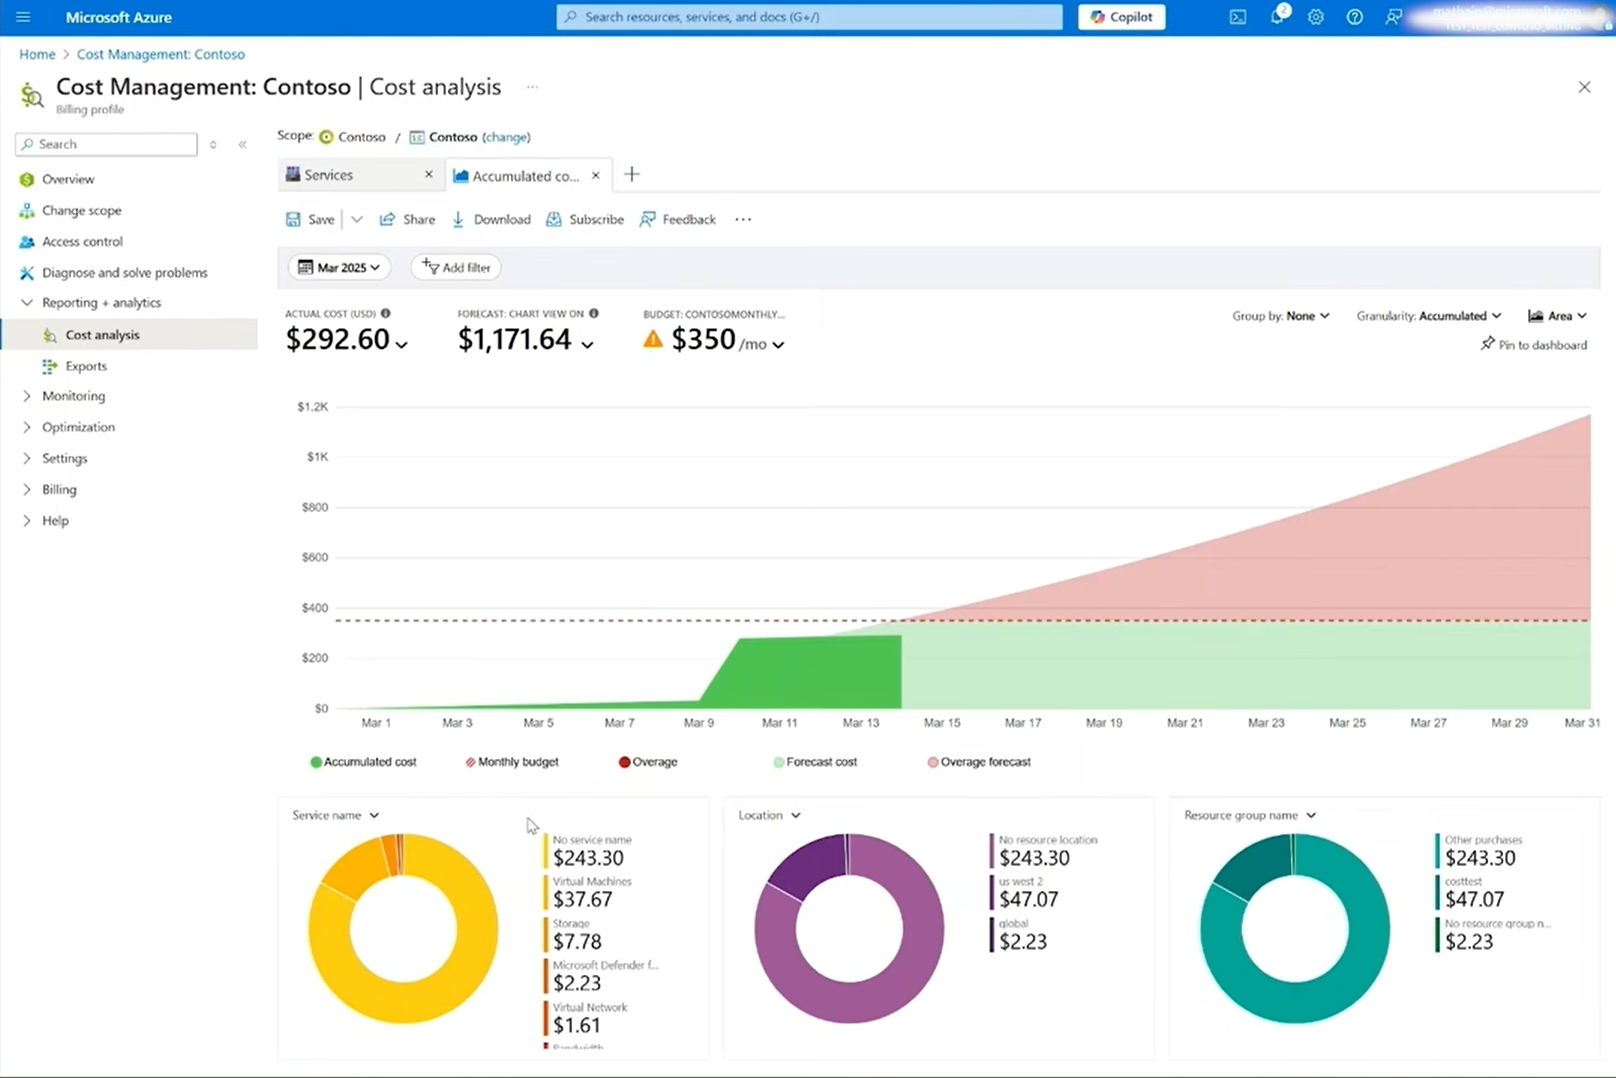The height and width of the screenshot is (1078, 1616).
Task: Click the help question mark icon
Action: (x=1354, y=17)
